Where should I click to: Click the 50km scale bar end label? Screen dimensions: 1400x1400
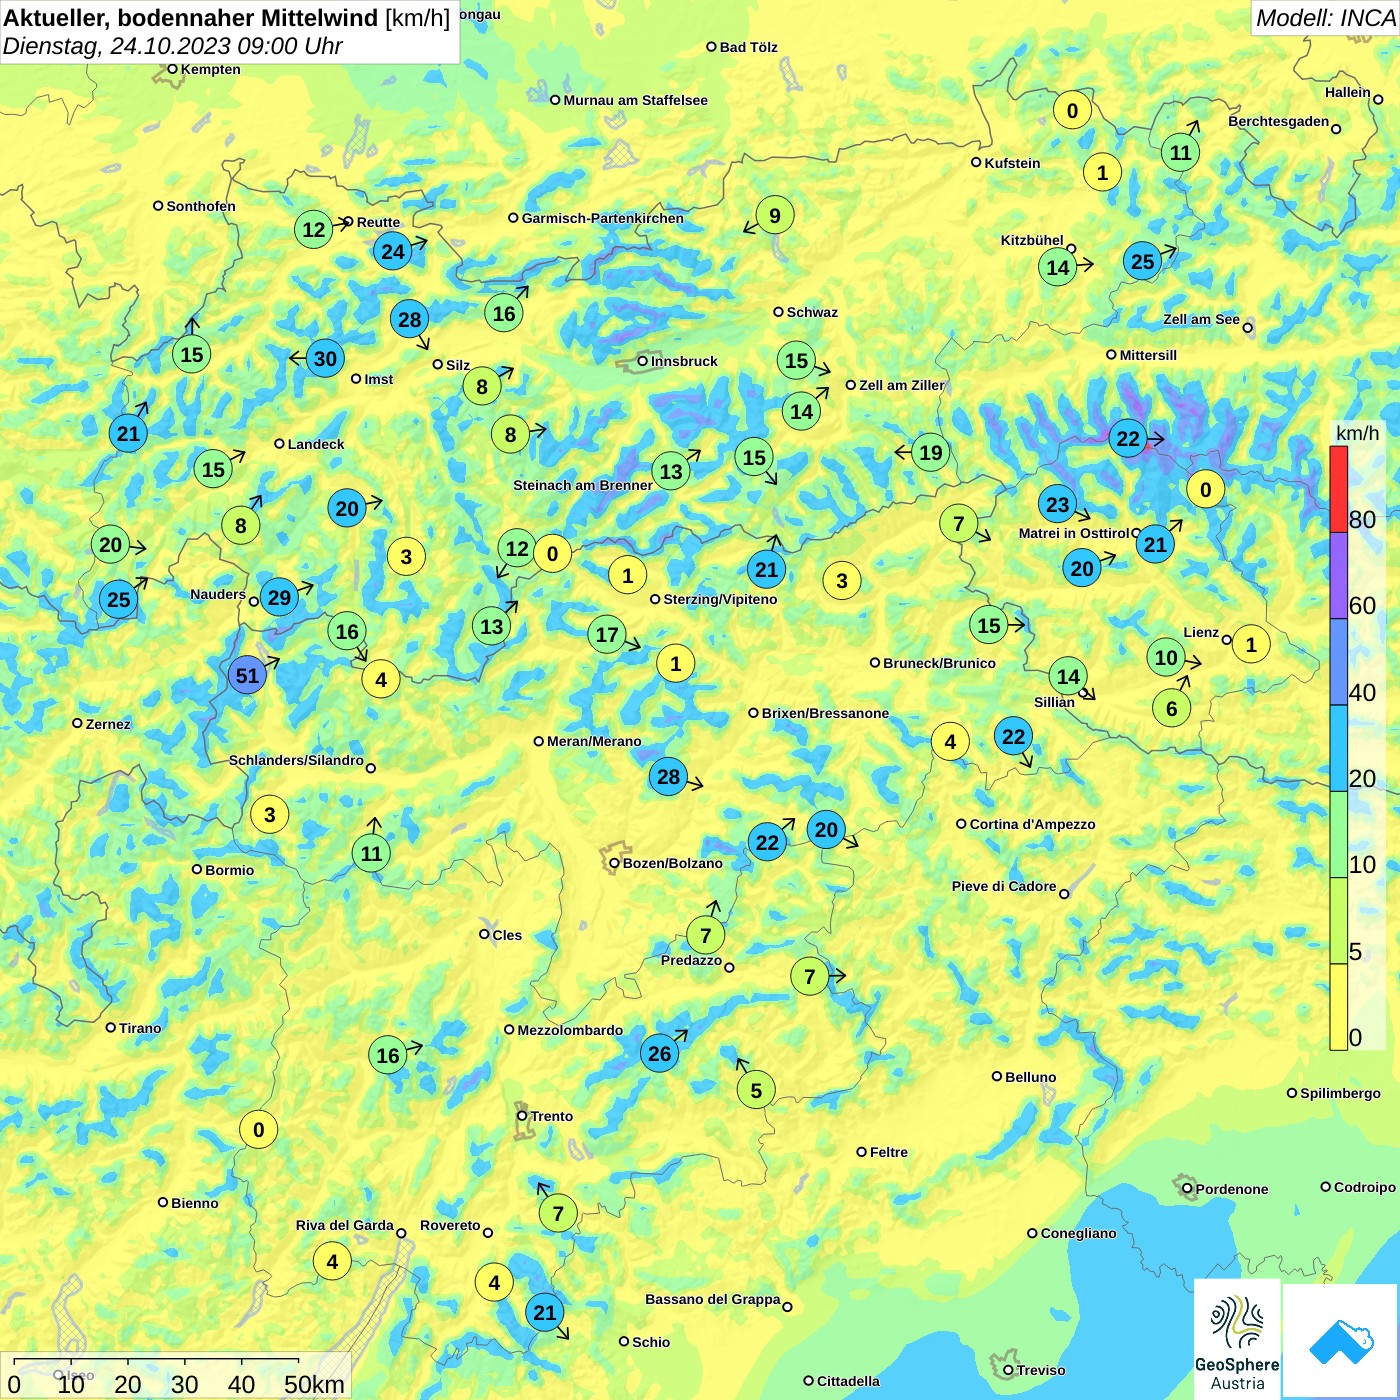coord(314,1384)
